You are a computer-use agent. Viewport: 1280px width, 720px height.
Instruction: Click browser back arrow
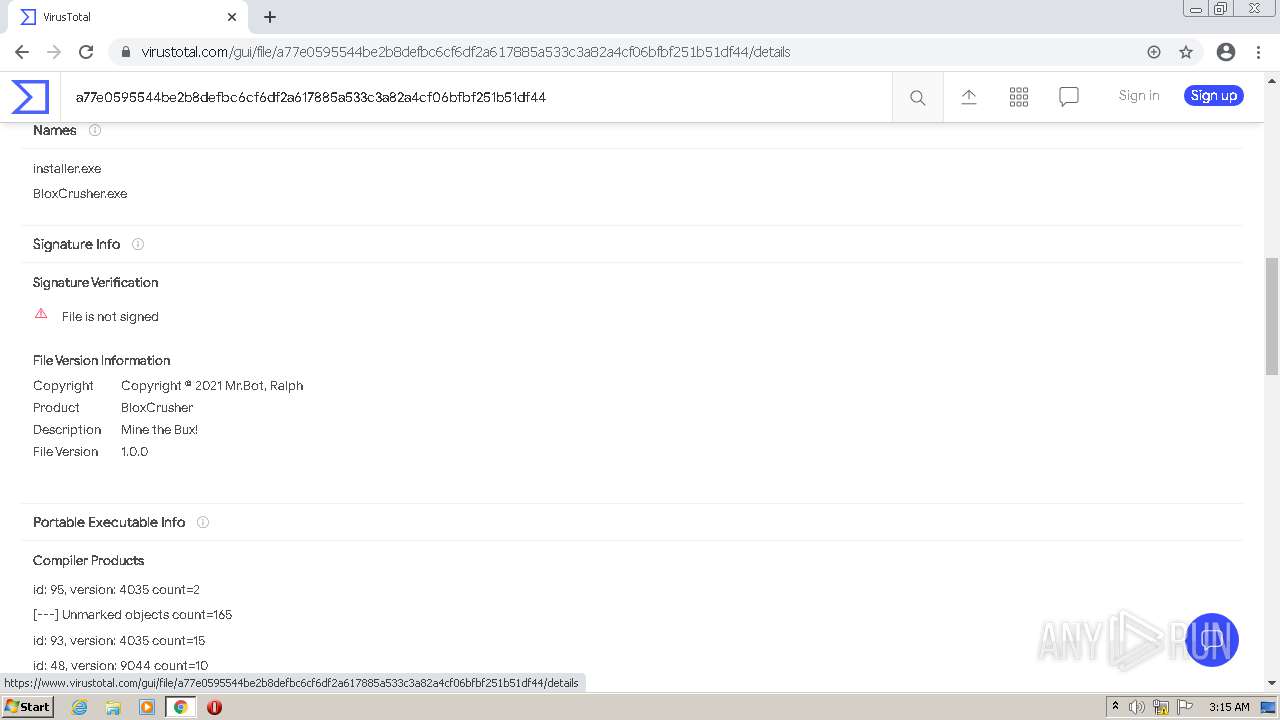click(x=22, y=52)
